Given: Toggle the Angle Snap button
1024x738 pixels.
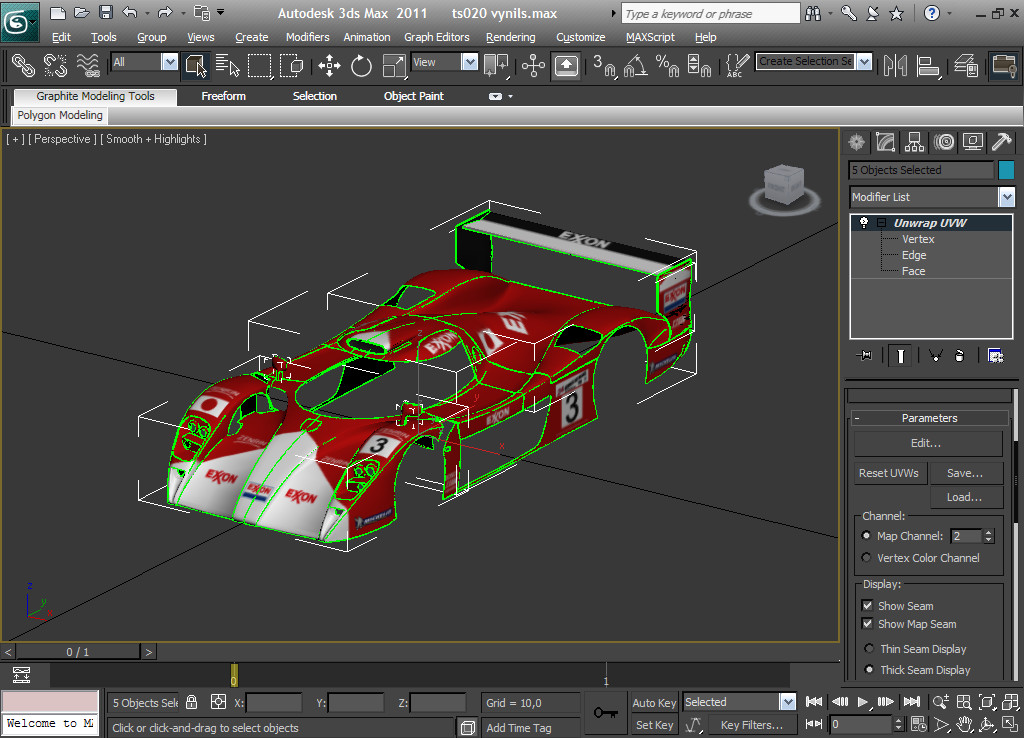Looking at the screenshot, I should pos(635,65).
